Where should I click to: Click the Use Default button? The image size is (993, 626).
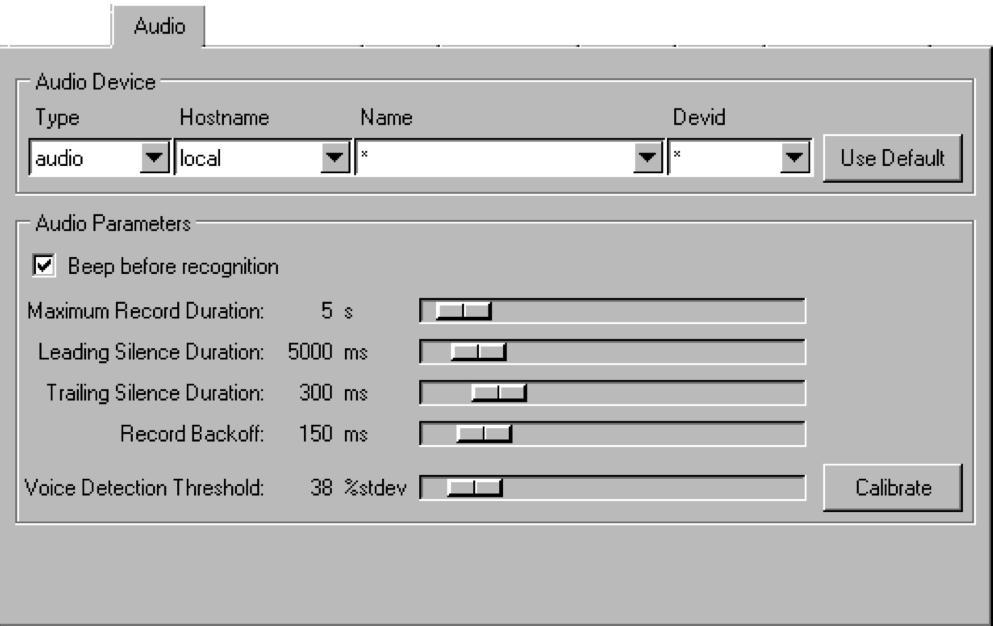892,158
